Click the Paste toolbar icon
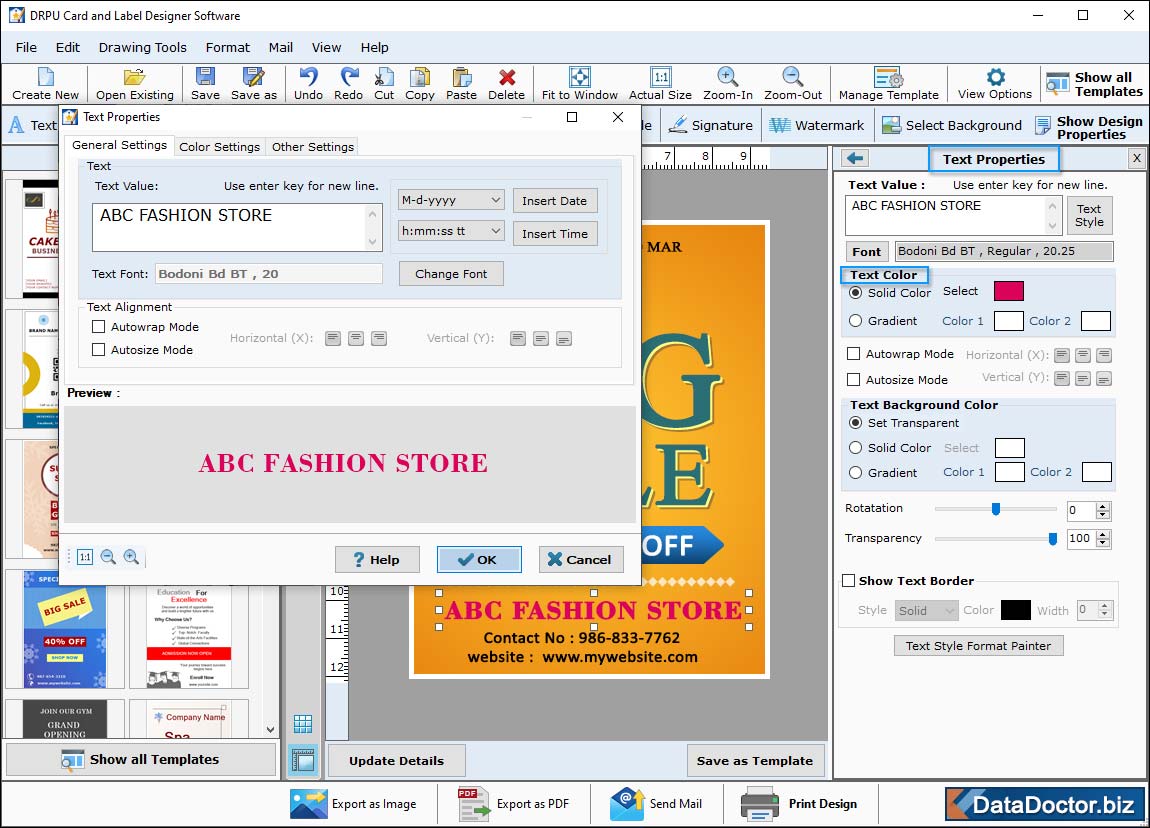The image size is (1150, 828). click(x=461, y=84)
